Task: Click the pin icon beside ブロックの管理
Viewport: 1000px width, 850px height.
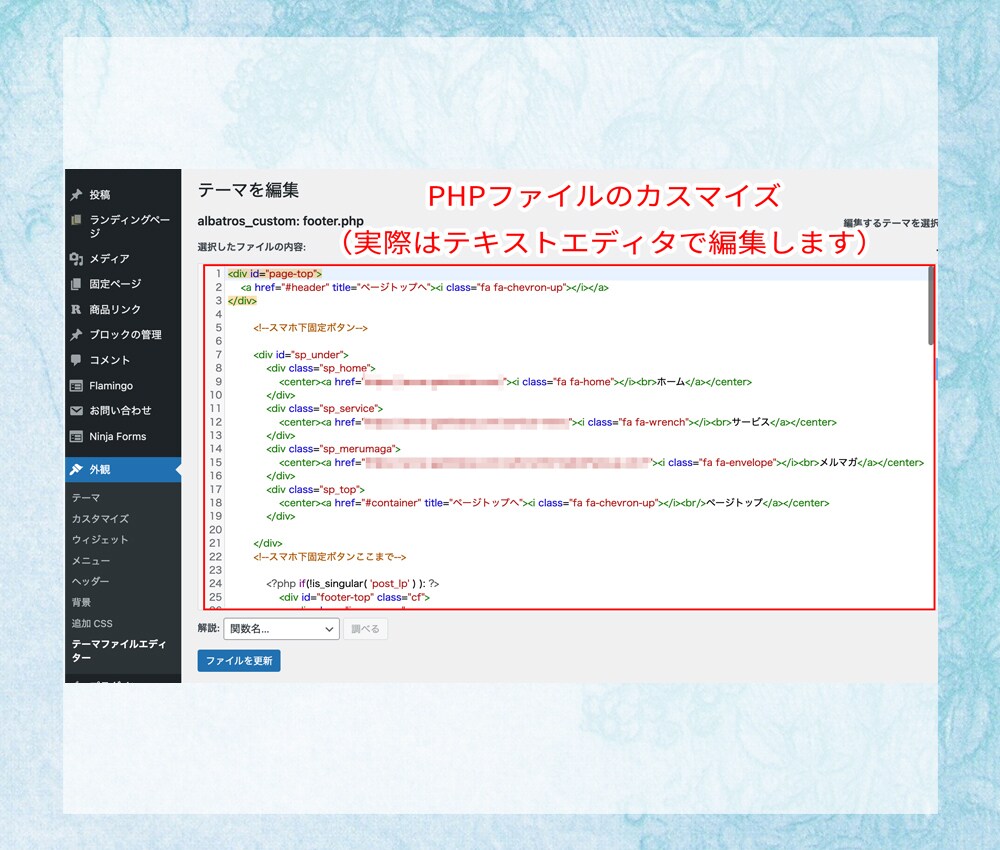Action: (x=77, y=335)
